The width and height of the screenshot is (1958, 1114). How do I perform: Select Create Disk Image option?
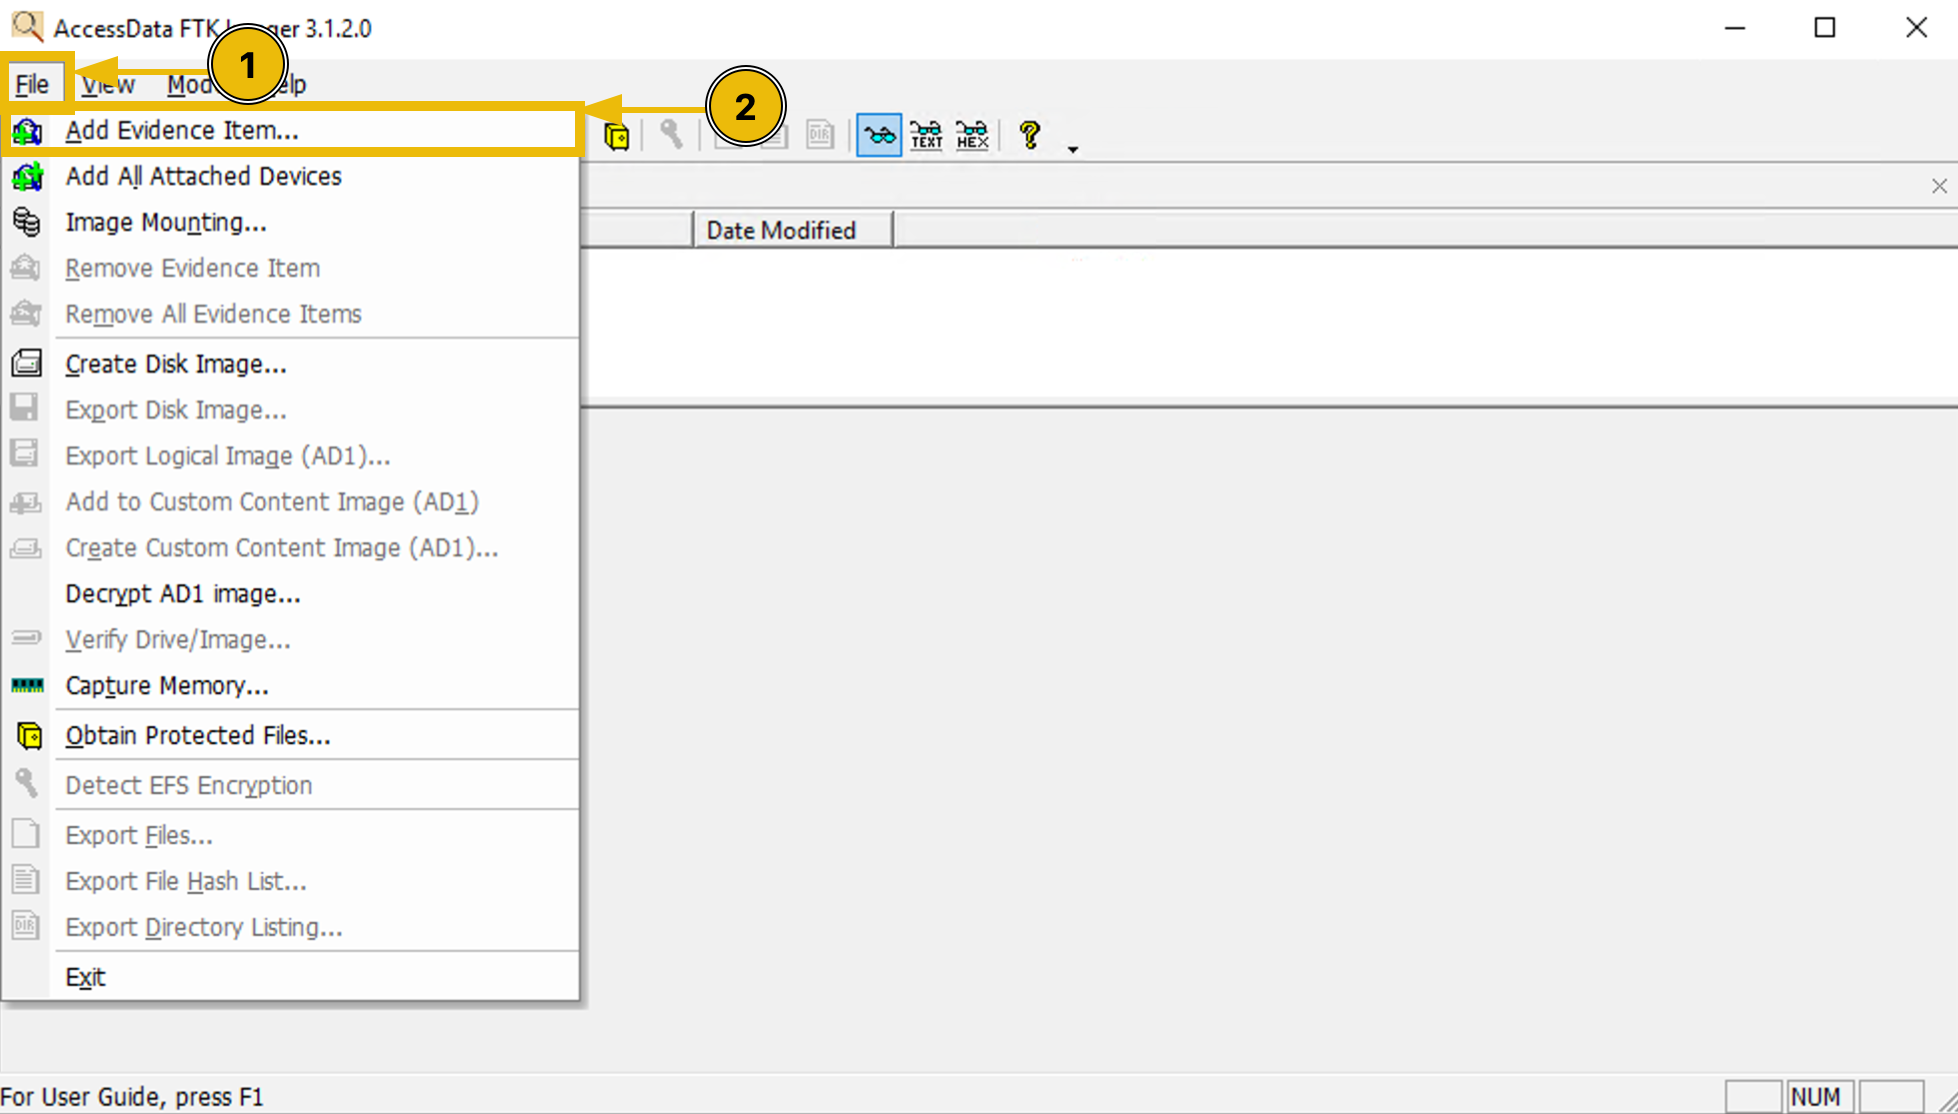(x=290, y=364)
